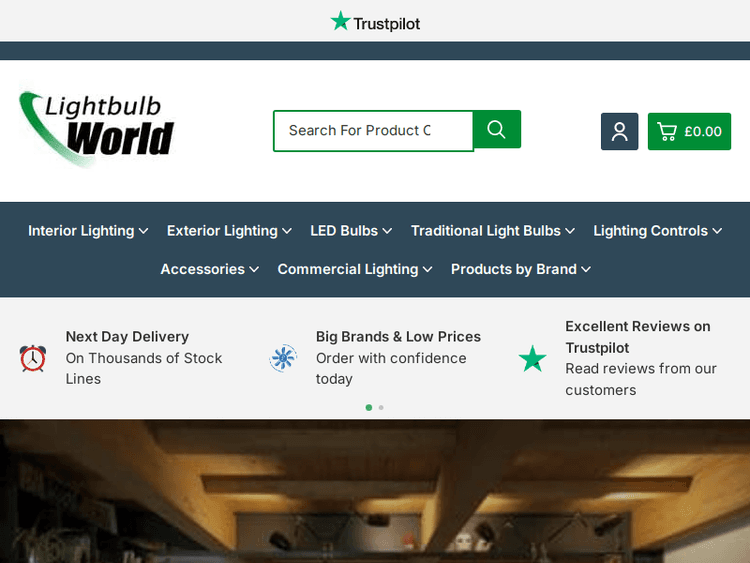The image size is (750, 563).
Task: Click the green magnifier search button
Action: click(x=496, y=129)
